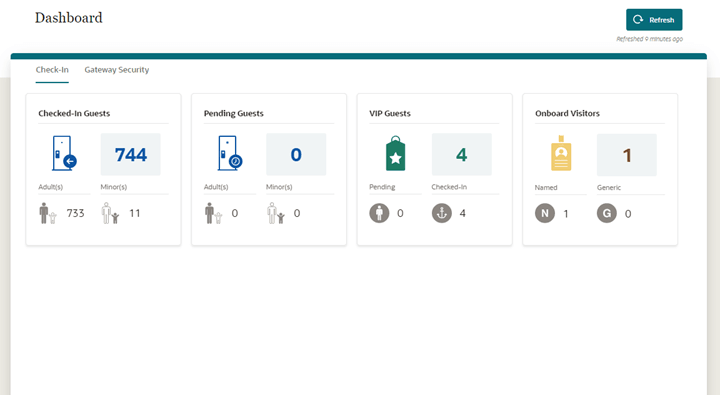
Task: Click the 744 checked-in guests total
Action: point(131,154)
